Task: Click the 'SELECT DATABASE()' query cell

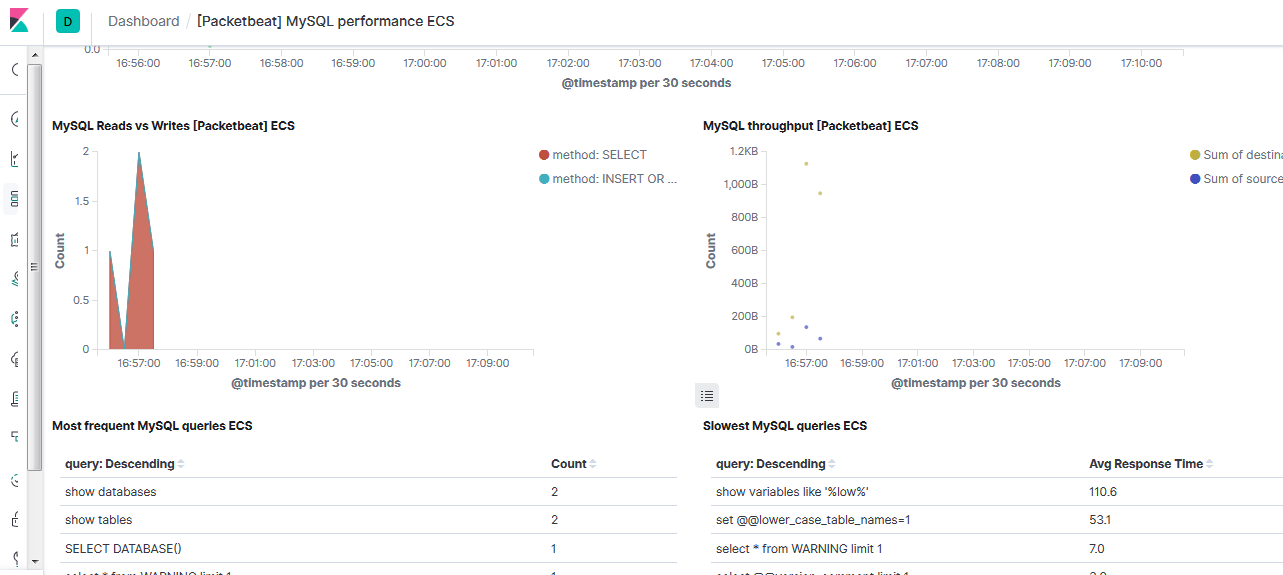Action: 123,548
